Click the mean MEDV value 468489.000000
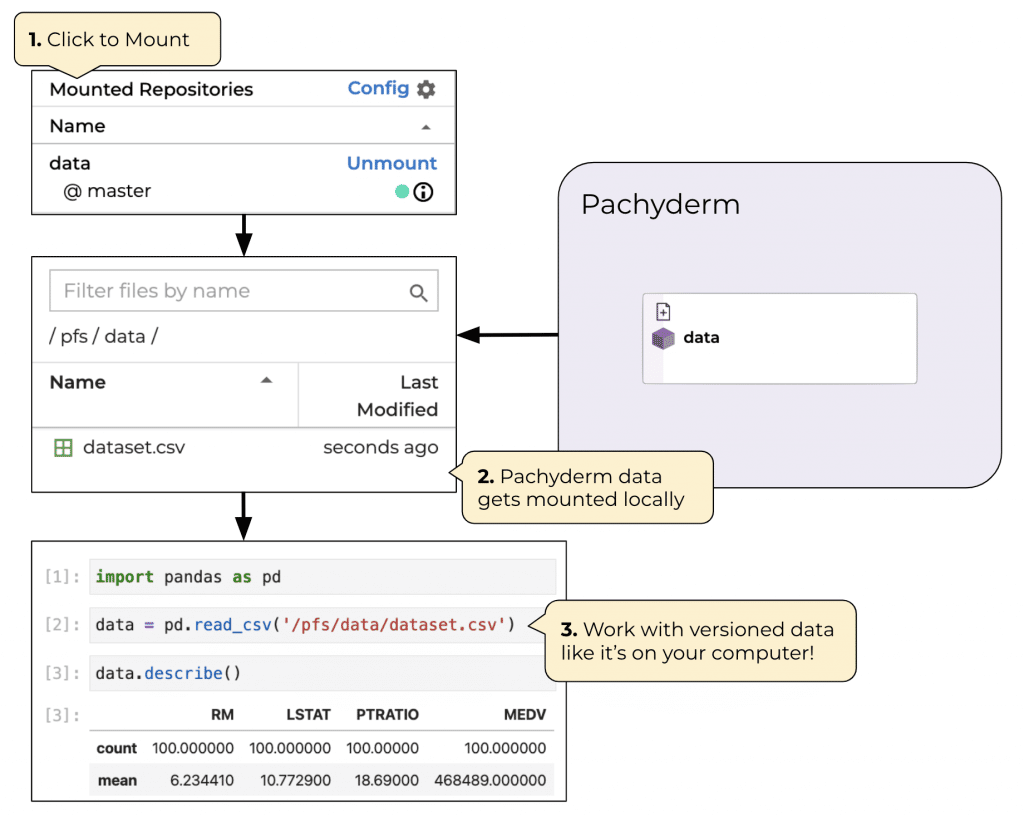The height and width of the screenshot is (816, 1024). 490,781
